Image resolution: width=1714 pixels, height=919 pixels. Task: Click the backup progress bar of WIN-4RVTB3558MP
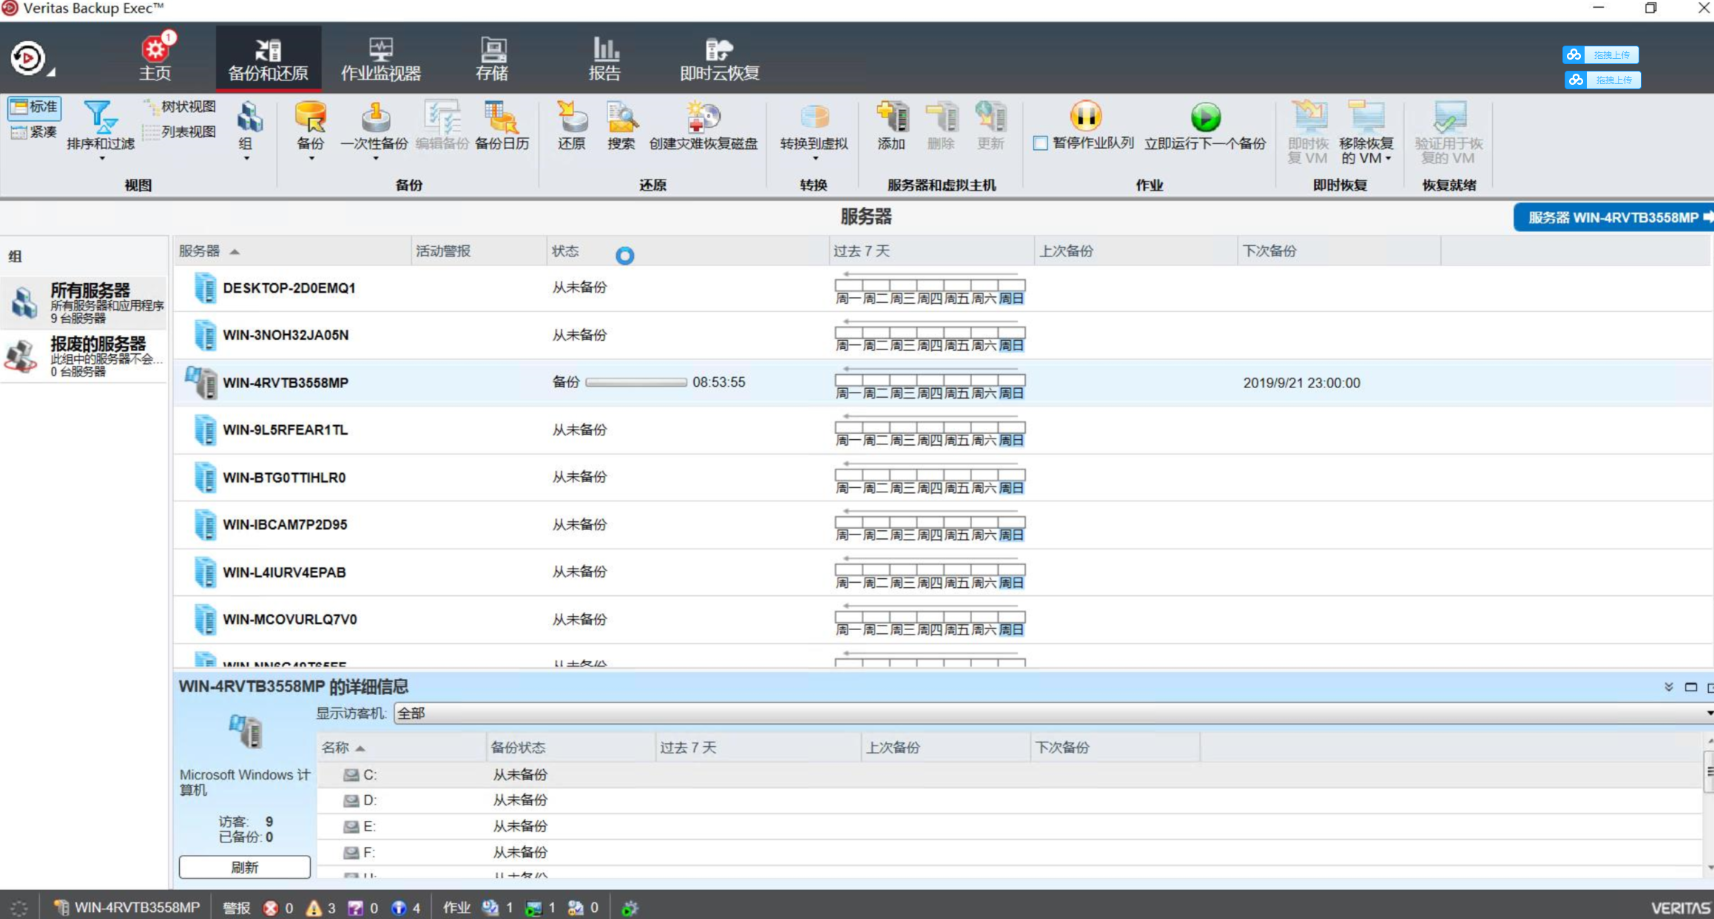point(636,383)
